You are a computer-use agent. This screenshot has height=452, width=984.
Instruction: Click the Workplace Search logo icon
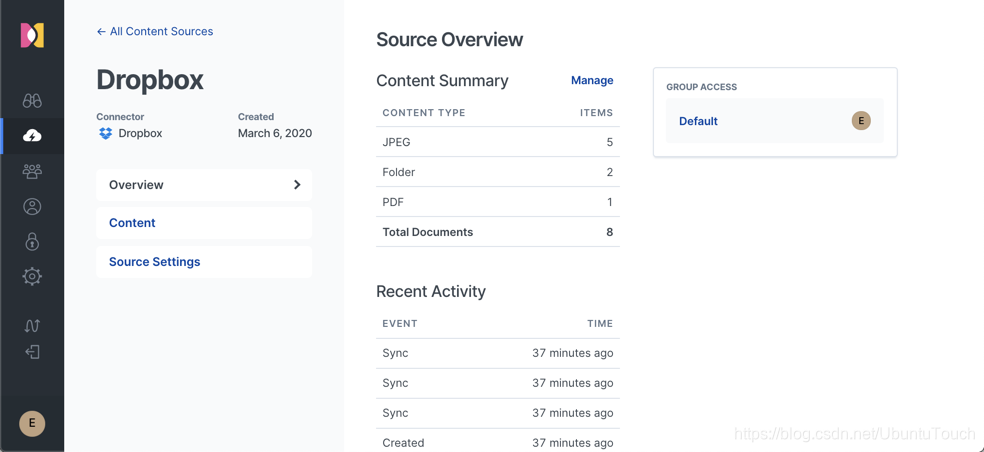pyautogui.click(x=32, y=35)
